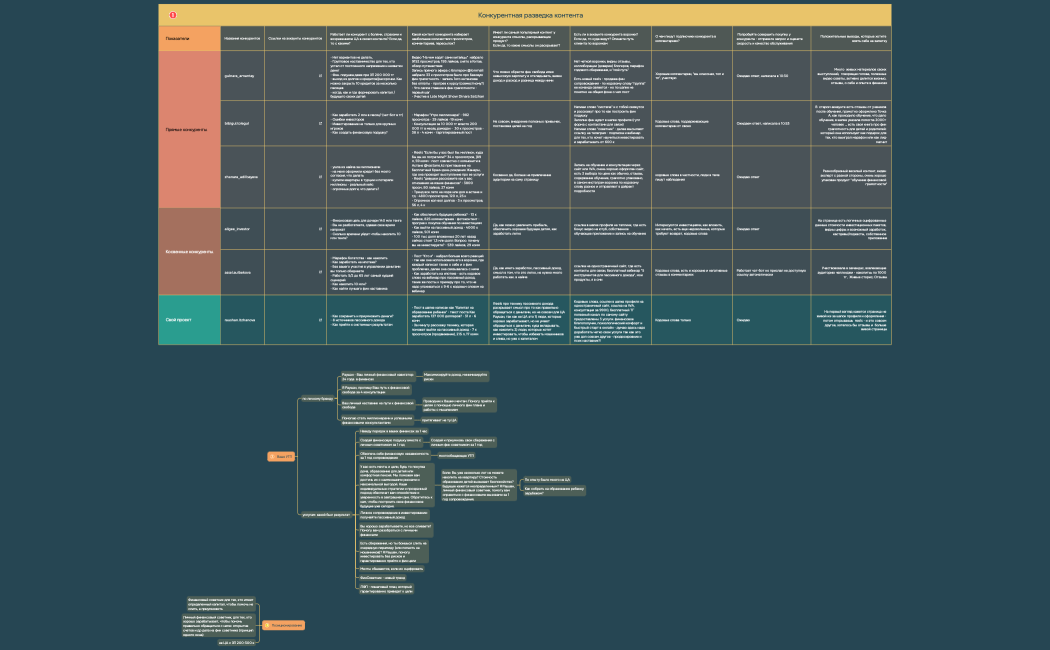Click the 'Название конкурента' column header
The image size is (1050, 650).
242,38
